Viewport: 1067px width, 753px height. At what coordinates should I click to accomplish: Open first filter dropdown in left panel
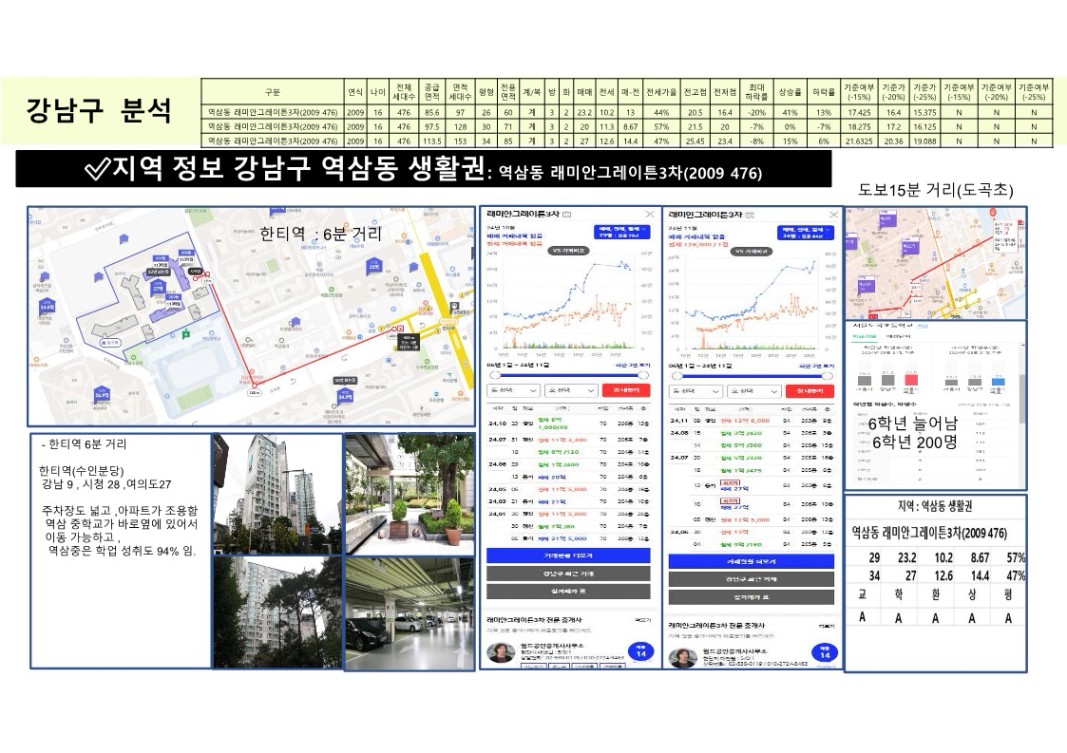(x=514, y=390)
